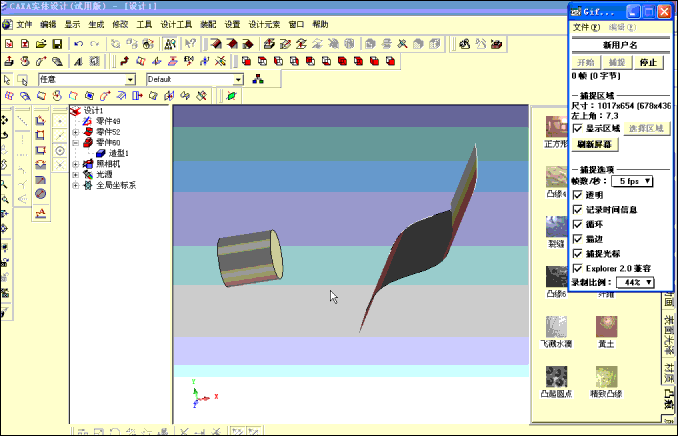Toggle the 循环 checkbox
678x436 pixels.
point(577,224)
